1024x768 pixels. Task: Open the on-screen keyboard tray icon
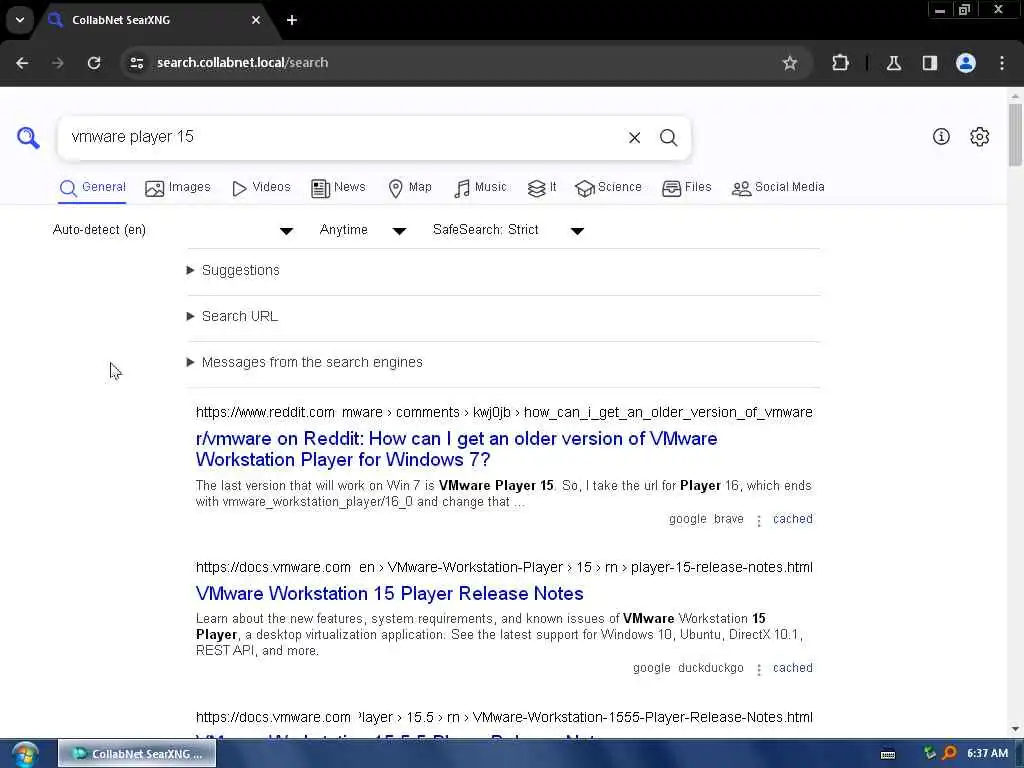tap(888, 754)
